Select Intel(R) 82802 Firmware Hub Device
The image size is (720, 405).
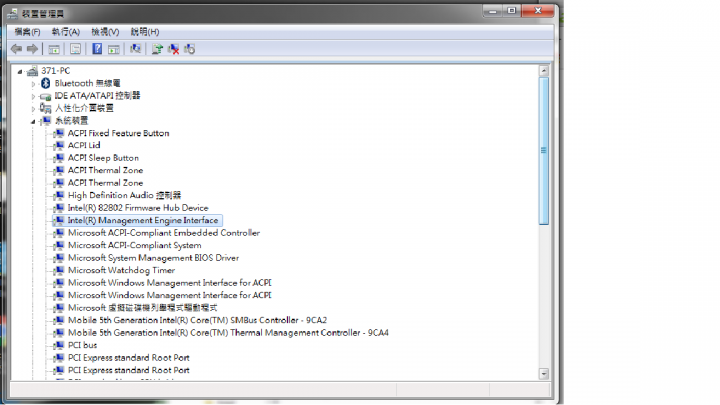pyautogui.click(x=138, y=208)
